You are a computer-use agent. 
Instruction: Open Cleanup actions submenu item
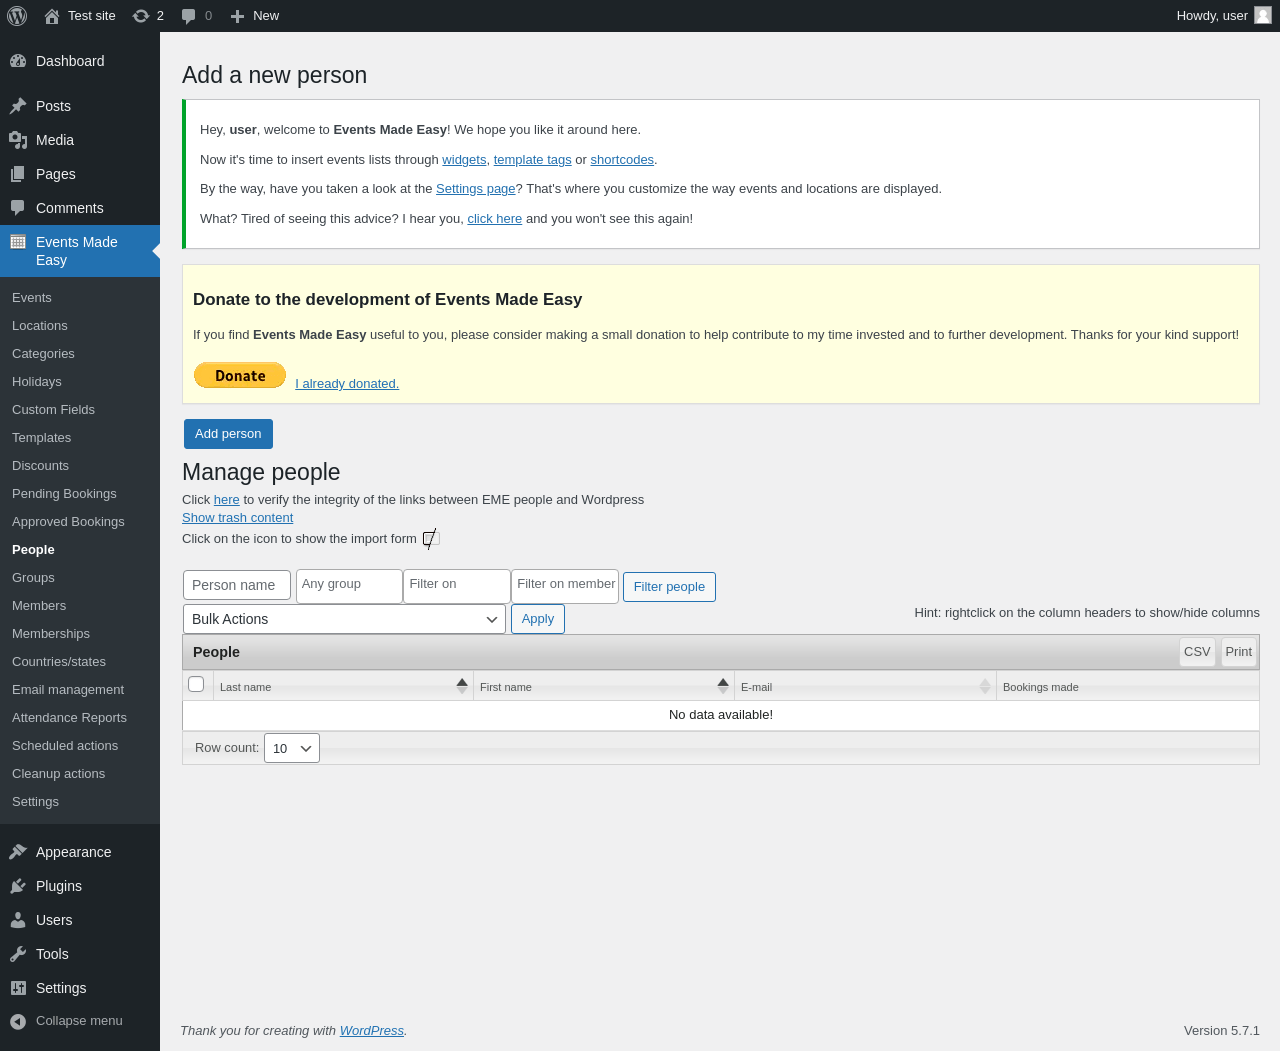(x=58, y=774)
